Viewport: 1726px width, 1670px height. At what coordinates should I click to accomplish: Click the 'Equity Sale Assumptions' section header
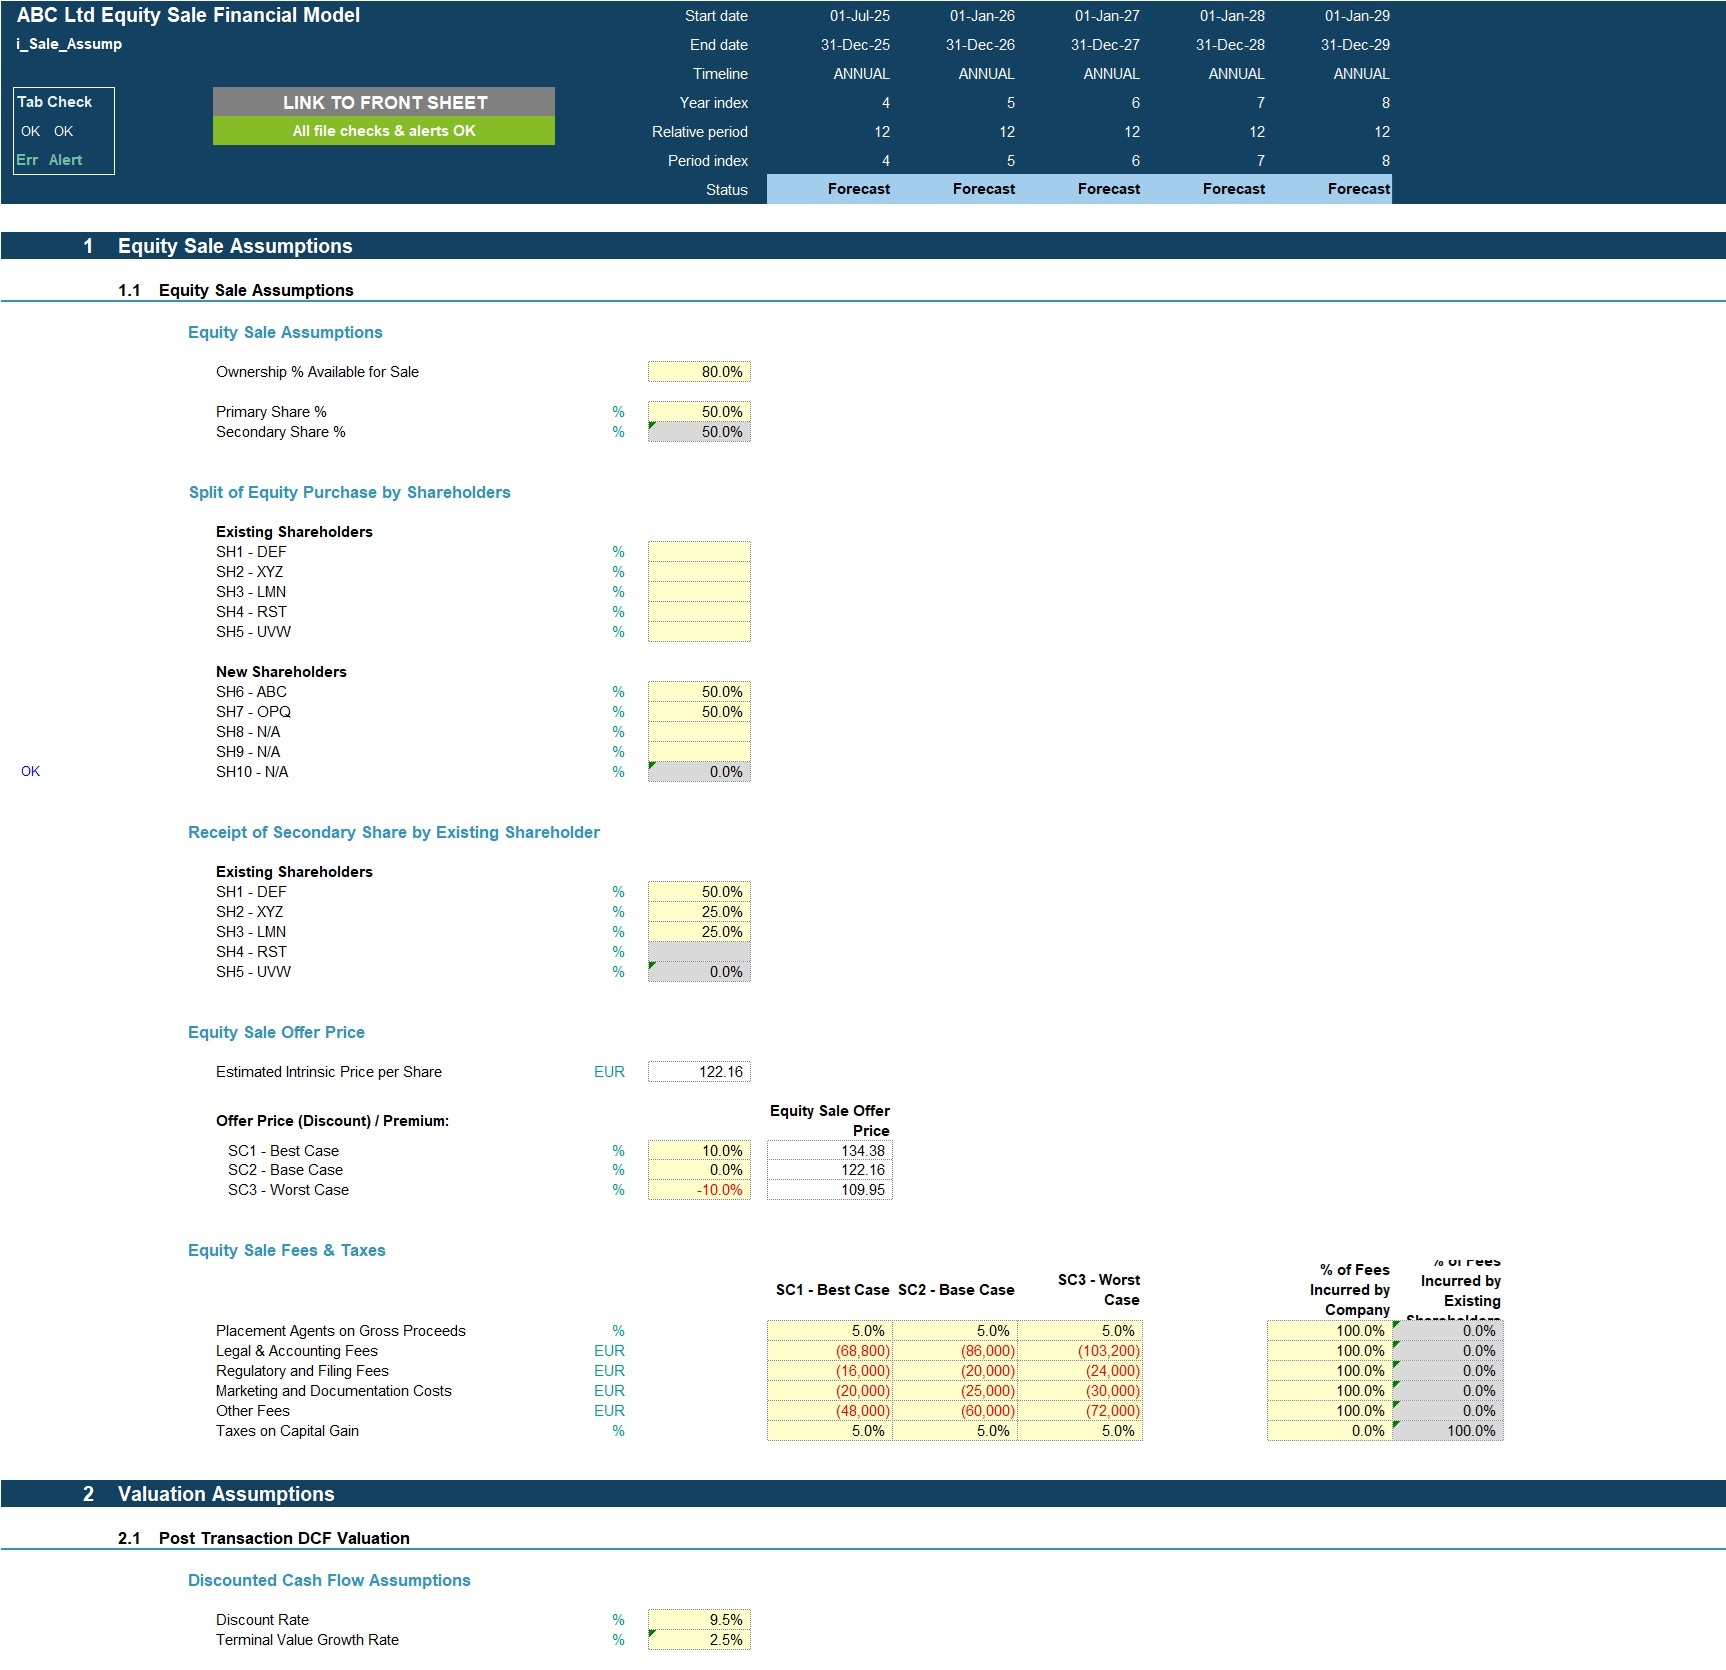tap(234, 245)
